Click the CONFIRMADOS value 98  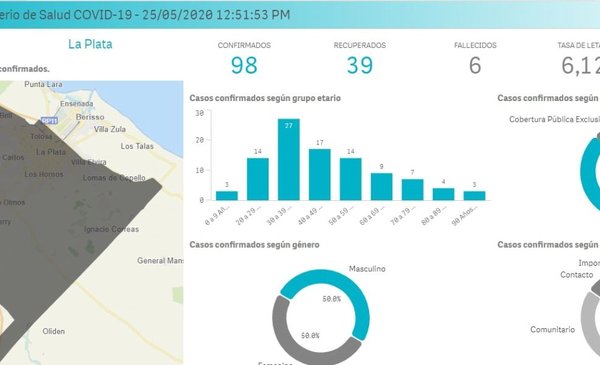pyautogui.click(x=244, y=65)
